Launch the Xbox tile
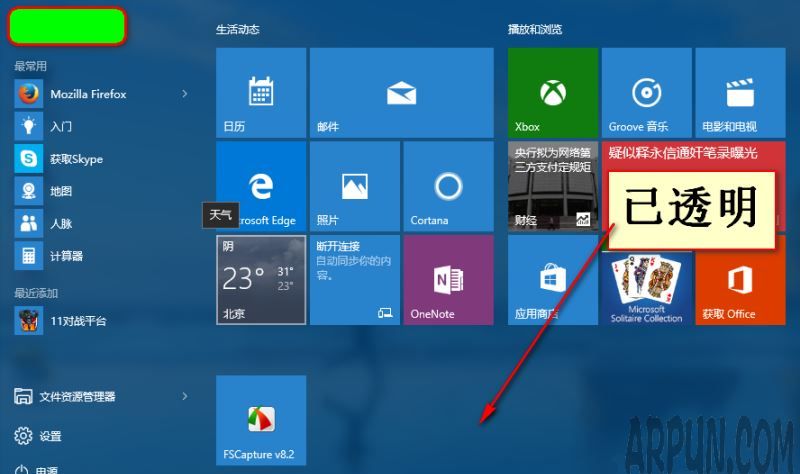Viewport: 800px width, 474px height. tap(553, 92)
